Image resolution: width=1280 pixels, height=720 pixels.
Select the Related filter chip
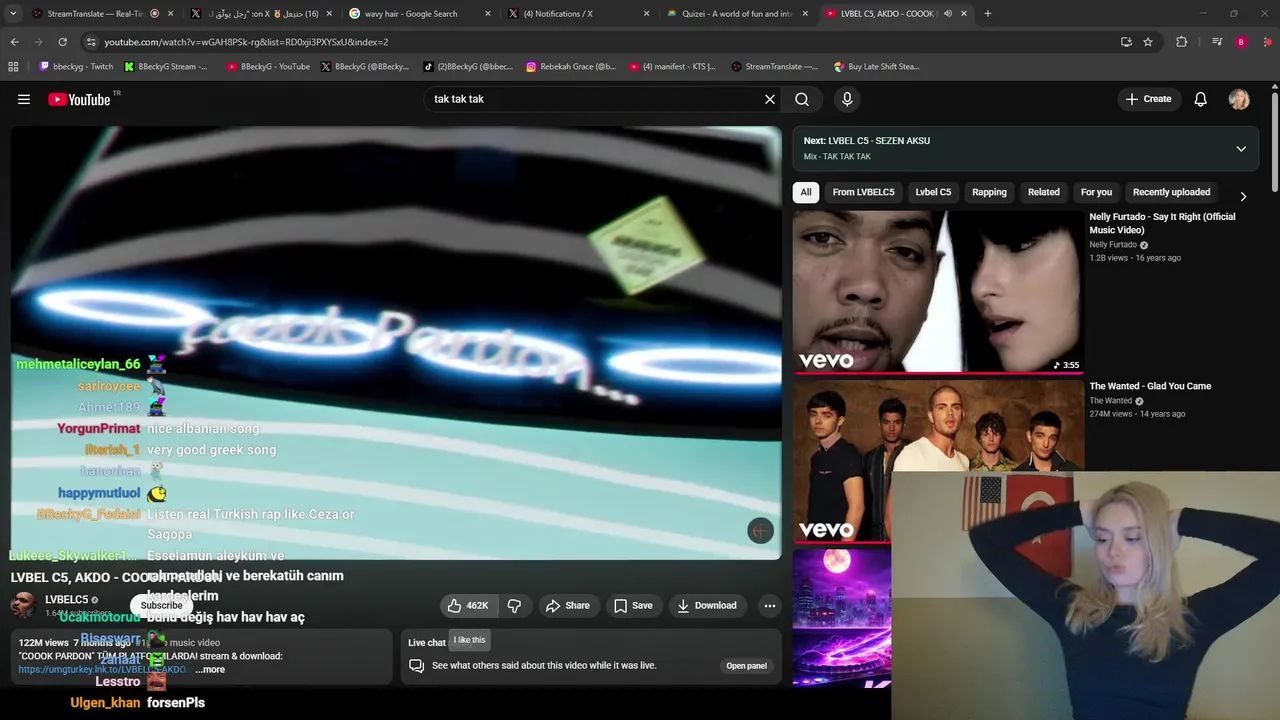pos(1043,192)
